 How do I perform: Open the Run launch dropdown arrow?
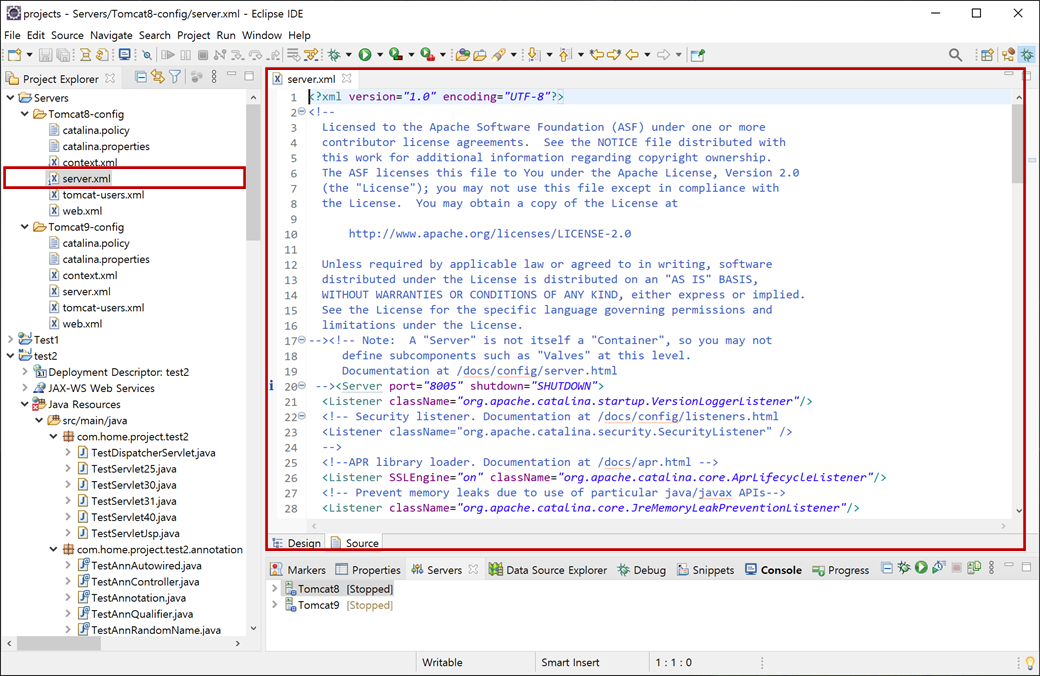click(379, 55)
